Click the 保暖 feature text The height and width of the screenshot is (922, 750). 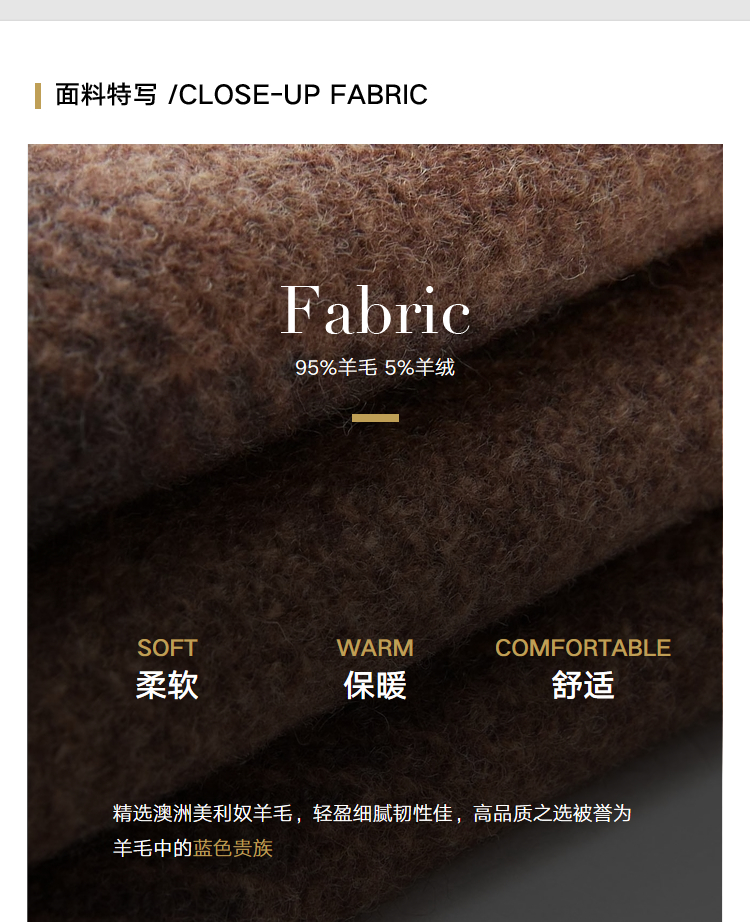[375, 685]
